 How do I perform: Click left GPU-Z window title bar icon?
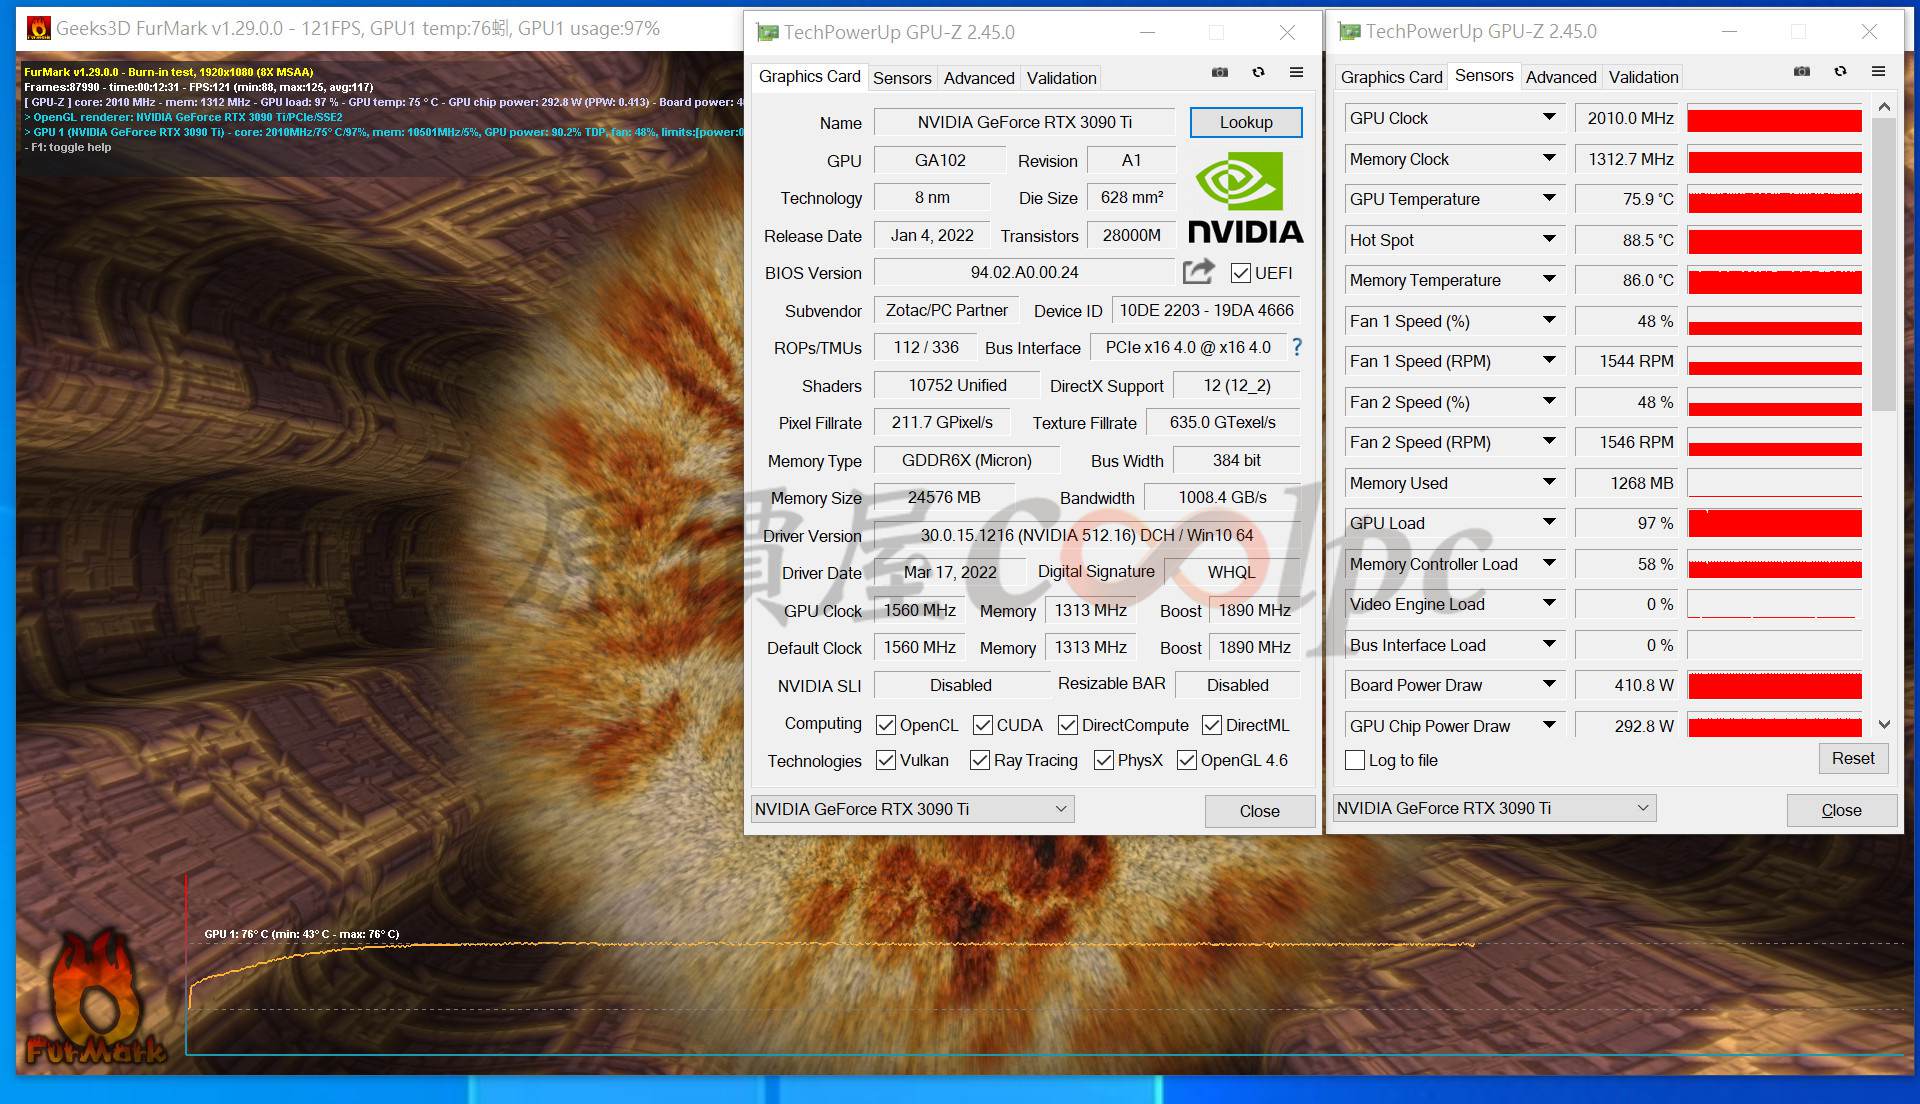[x=767, y=32]
